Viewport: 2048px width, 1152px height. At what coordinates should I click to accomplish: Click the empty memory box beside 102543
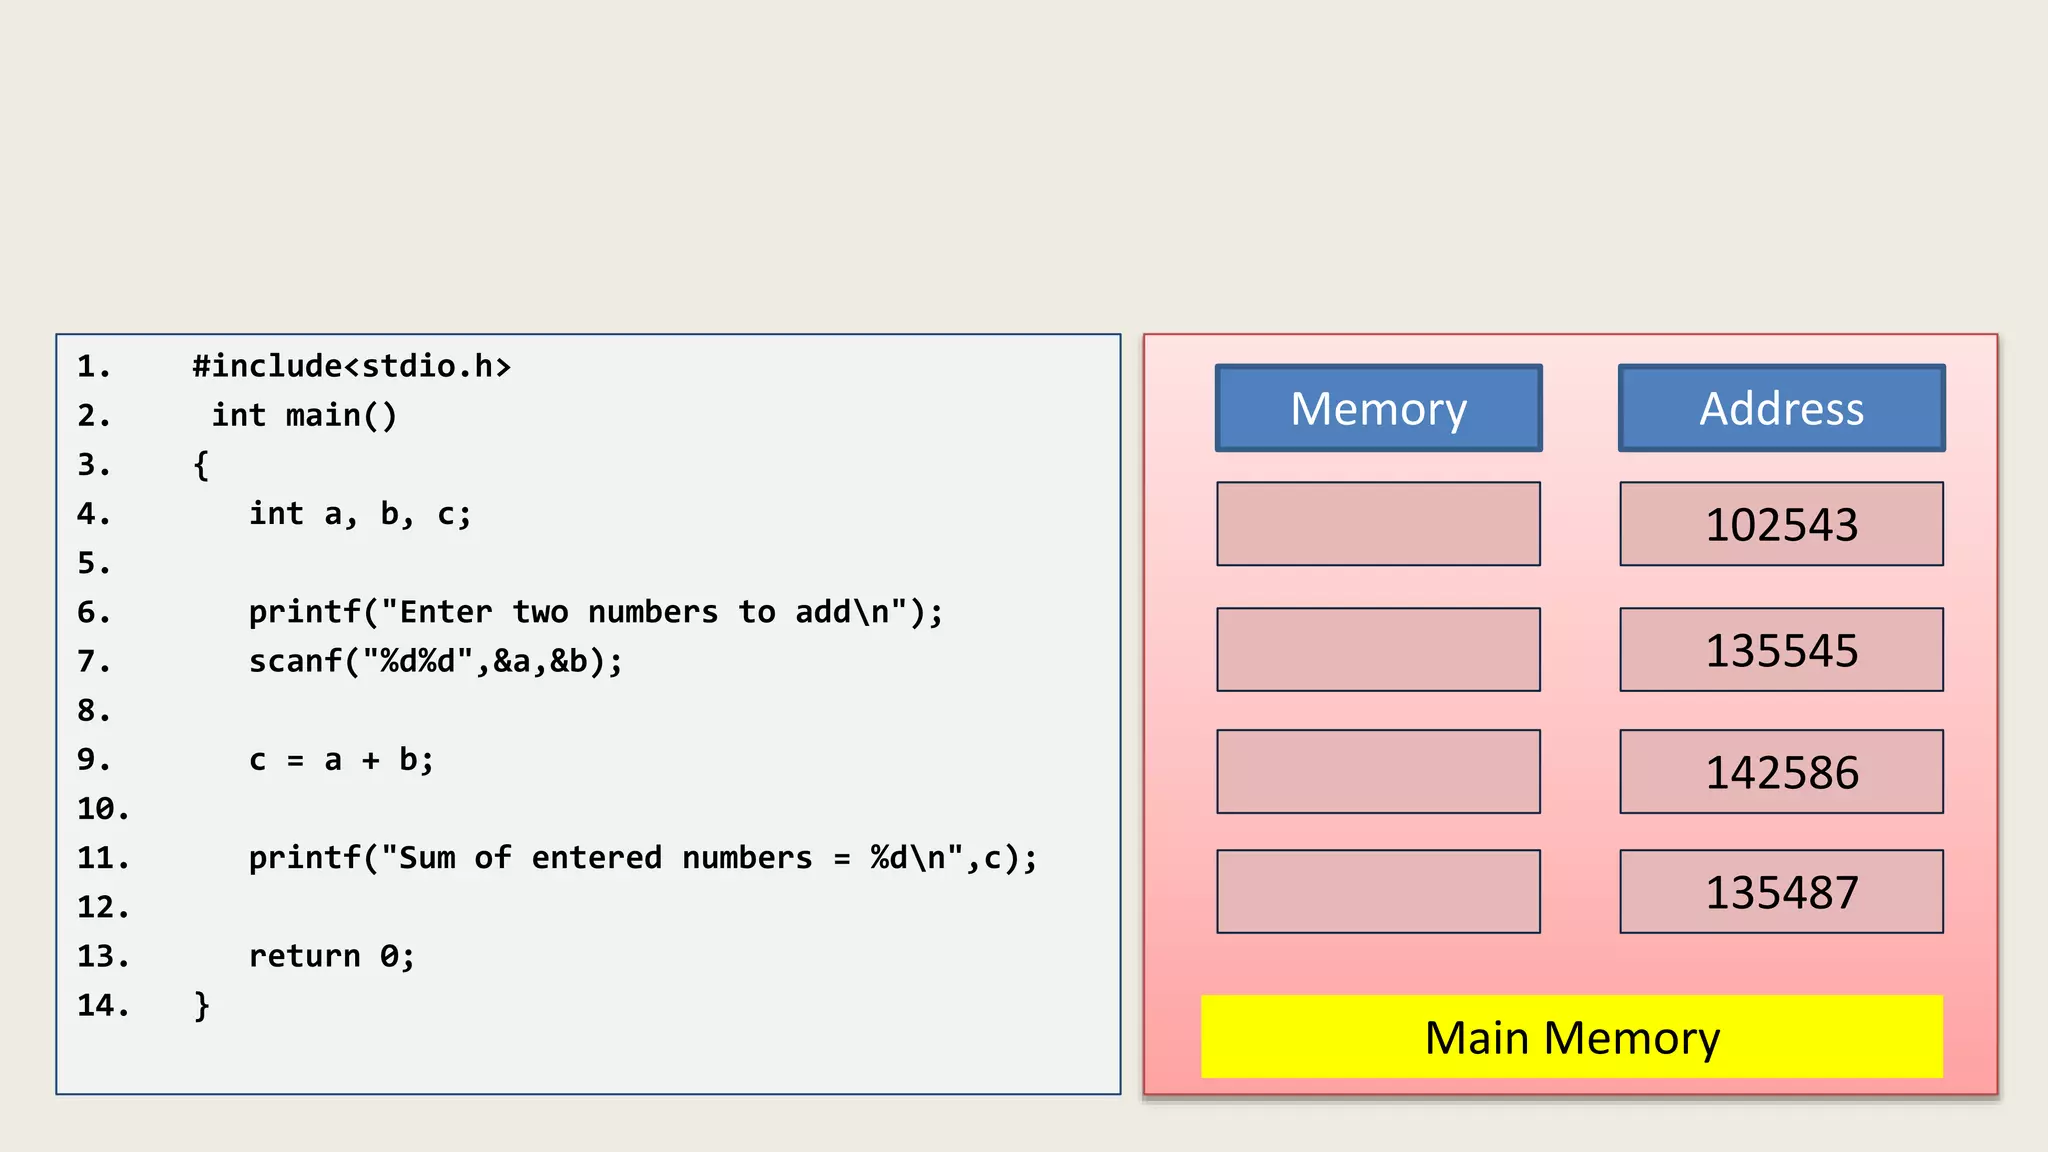[x=1378, y=524]
